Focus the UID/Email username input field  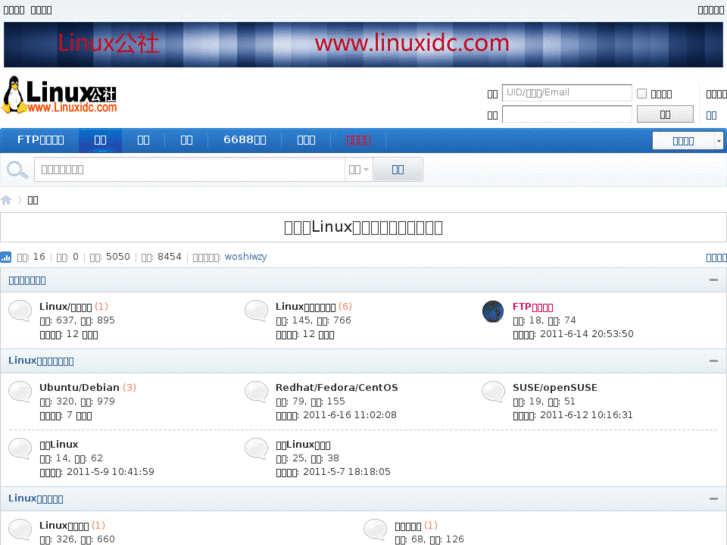pyautogui.click(x=567, y=93)
